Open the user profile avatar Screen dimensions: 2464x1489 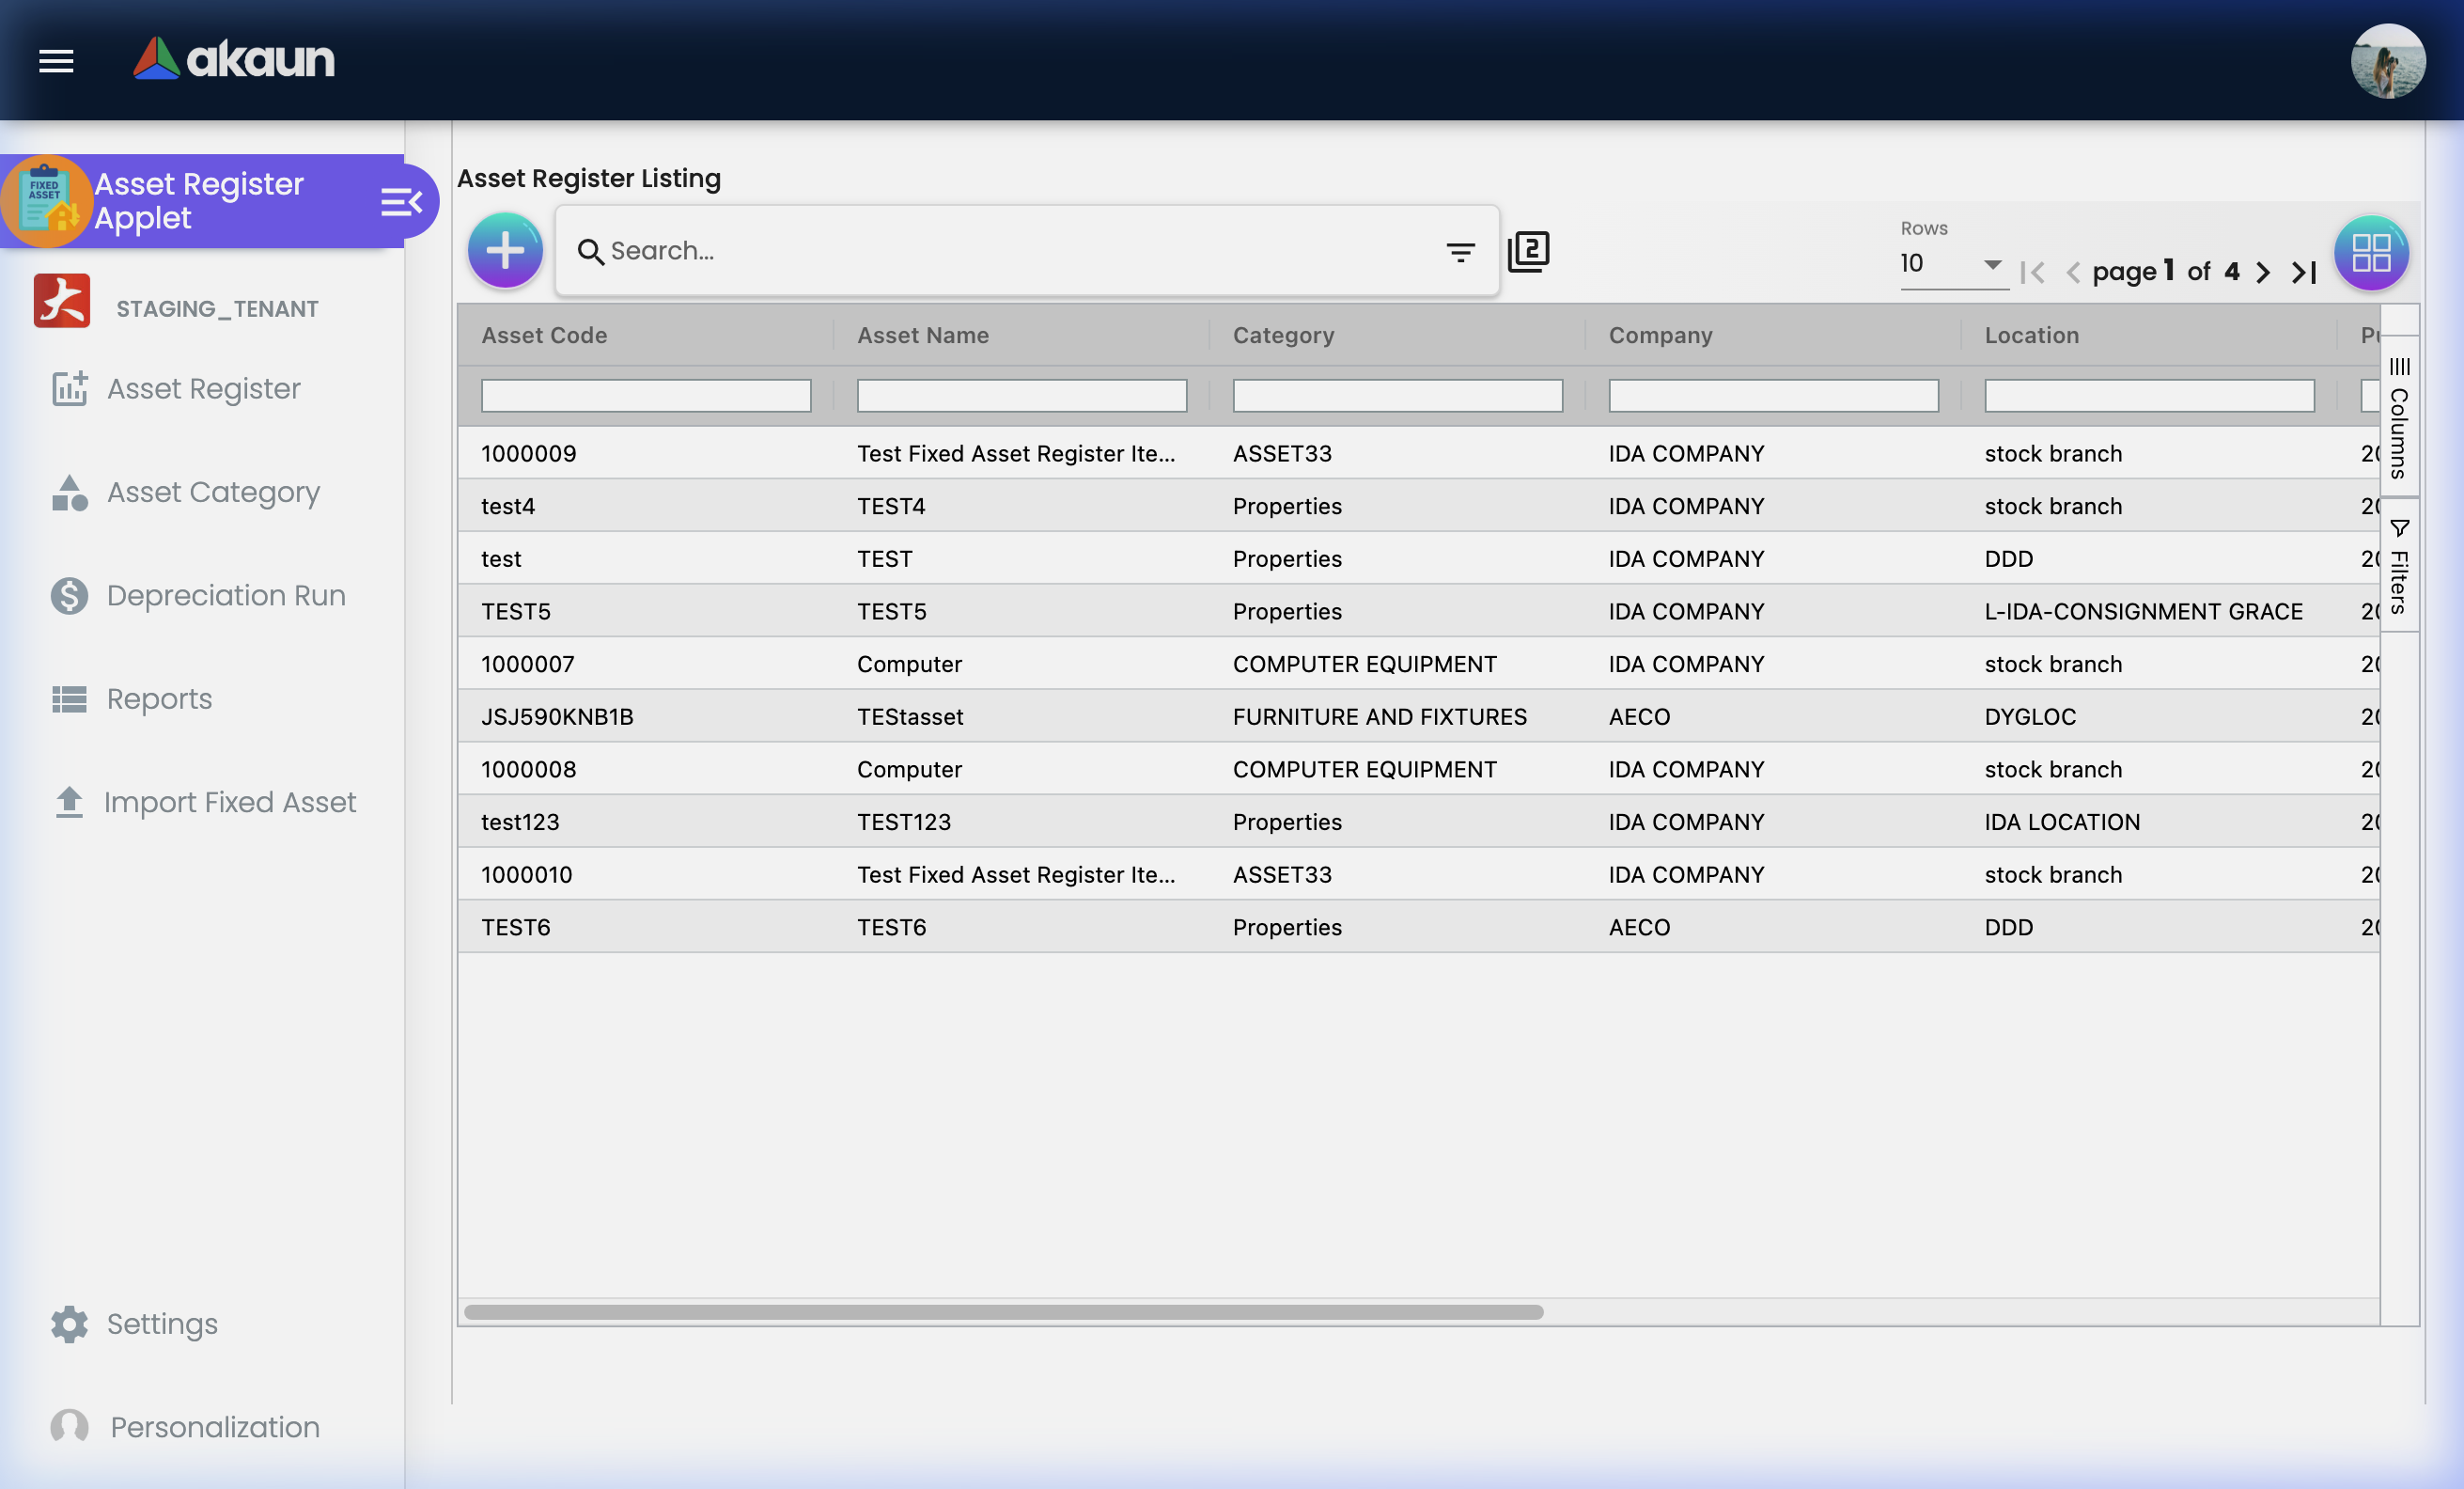click(2390, 61)
